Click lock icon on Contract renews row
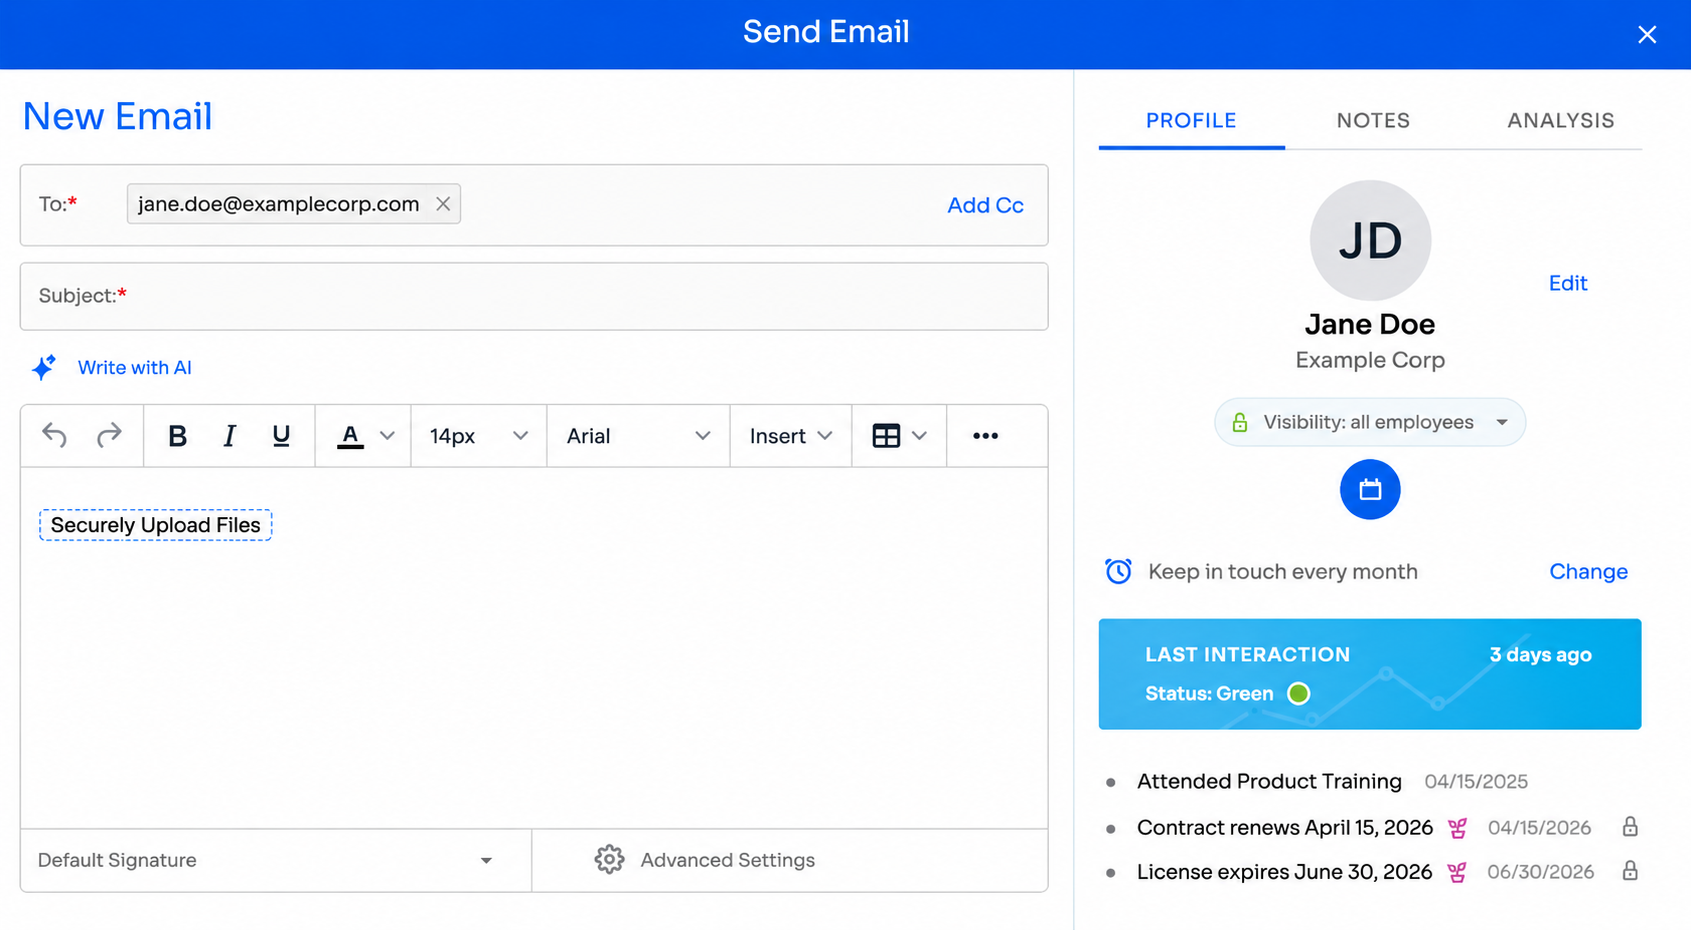 point(1630,827)
